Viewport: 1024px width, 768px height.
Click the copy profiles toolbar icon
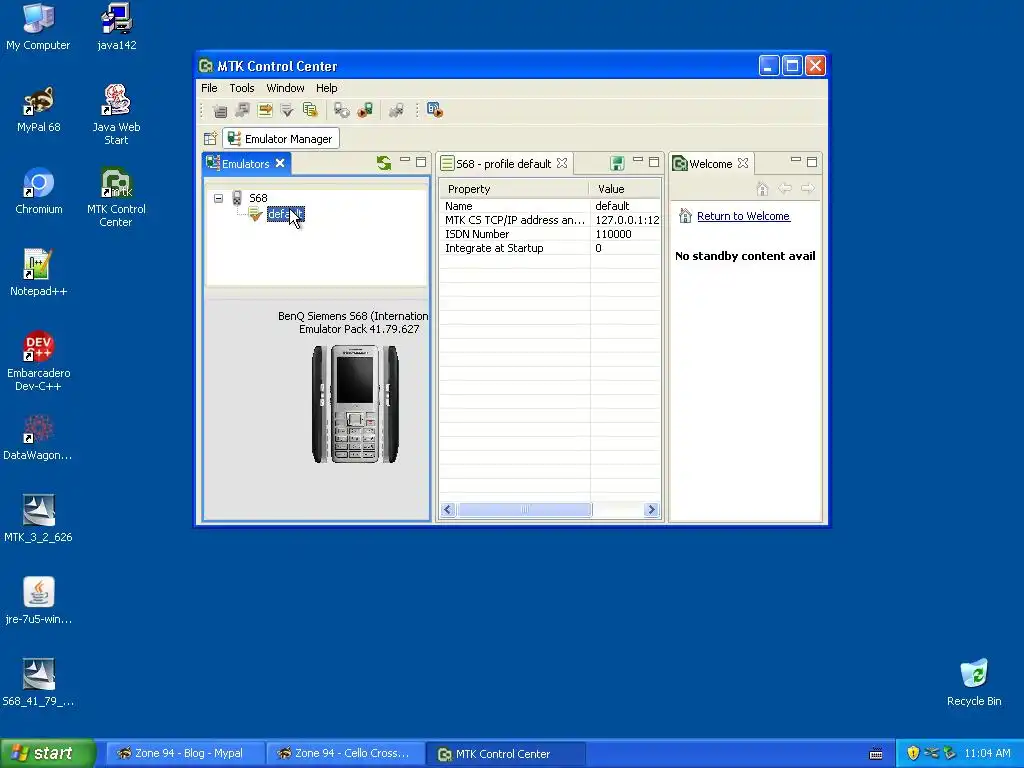pyautogui.click(x=310, y=110)
